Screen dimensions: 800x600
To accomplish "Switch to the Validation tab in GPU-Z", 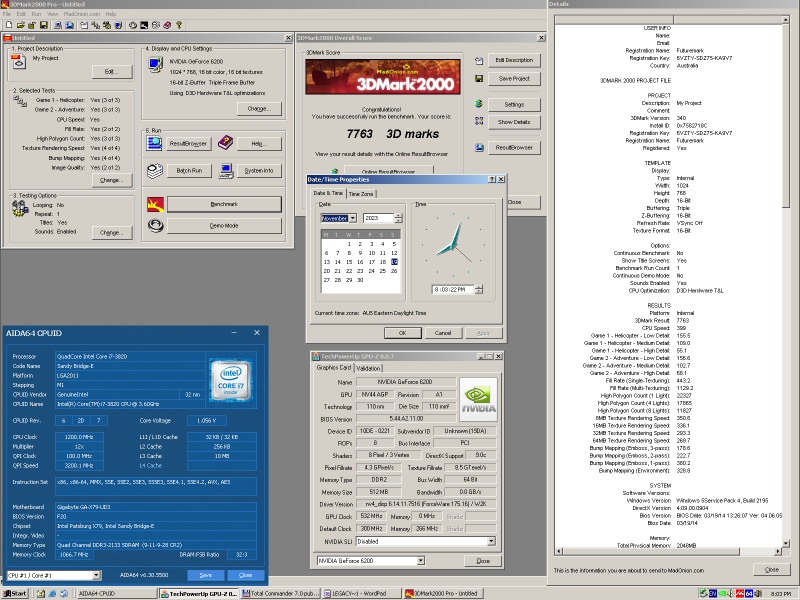I will click(368, 368).
